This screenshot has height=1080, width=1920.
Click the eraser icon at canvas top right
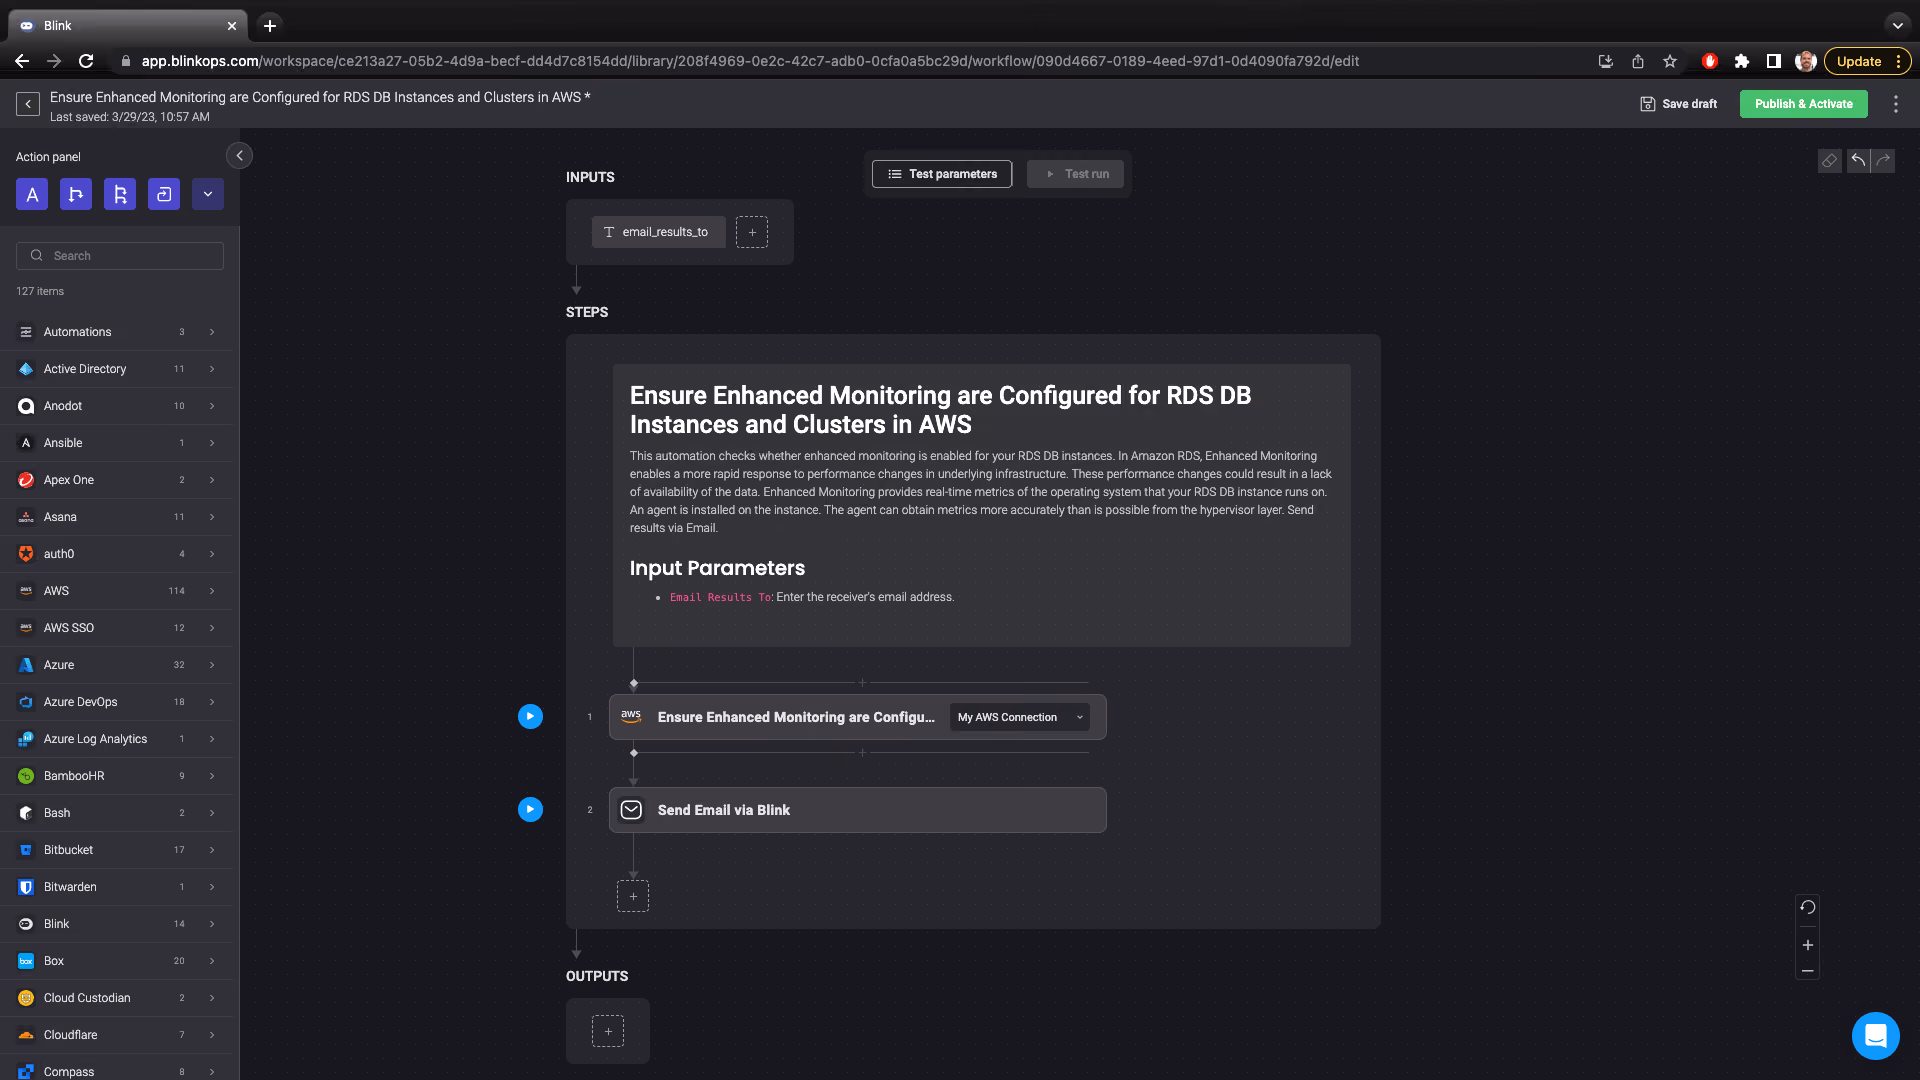click(1829, 161)
